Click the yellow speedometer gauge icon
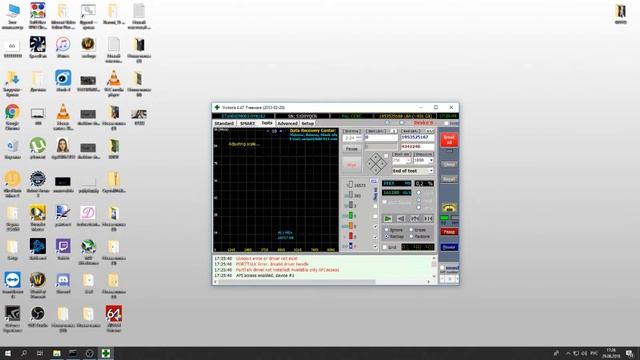640x360 pixels. point(449,207)
